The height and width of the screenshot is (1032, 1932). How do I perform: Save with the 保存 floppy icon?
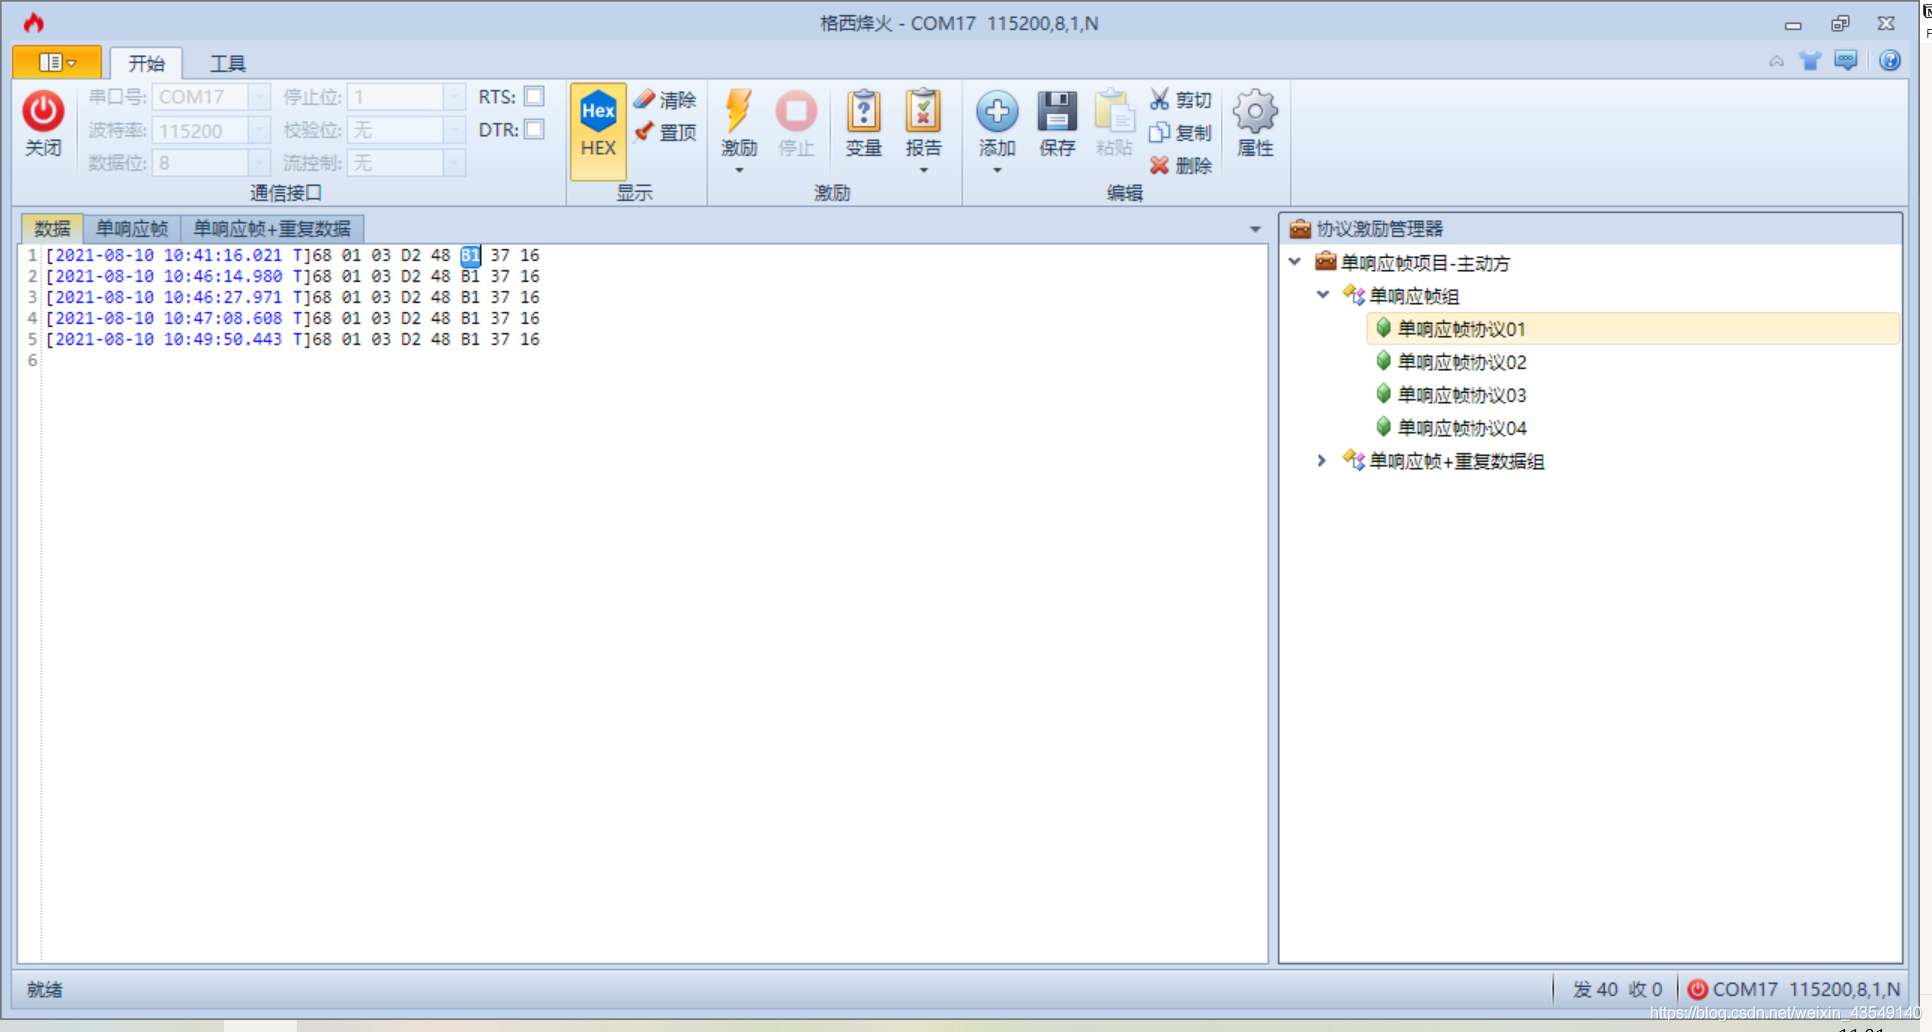(1057, 111)
